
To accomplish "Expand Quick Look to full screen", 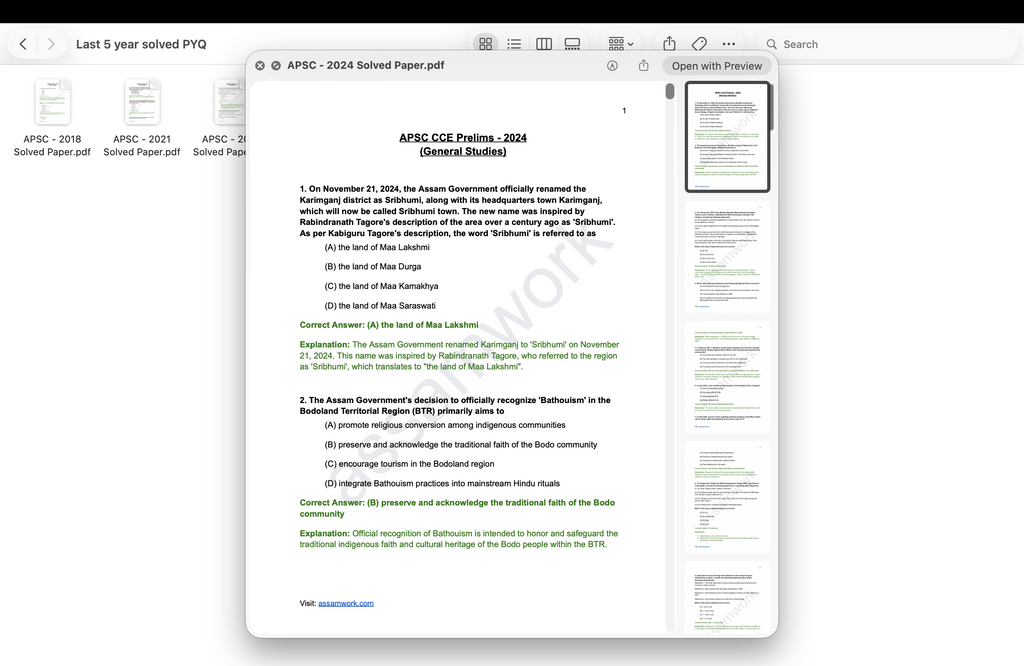I will click(276, 65).
